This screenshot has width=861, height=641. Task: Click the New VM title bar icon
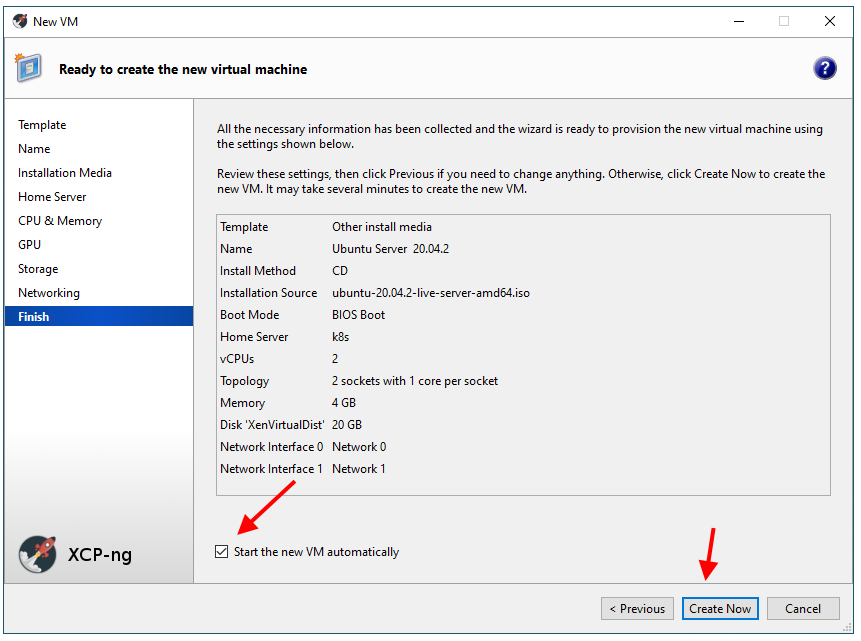20,21
